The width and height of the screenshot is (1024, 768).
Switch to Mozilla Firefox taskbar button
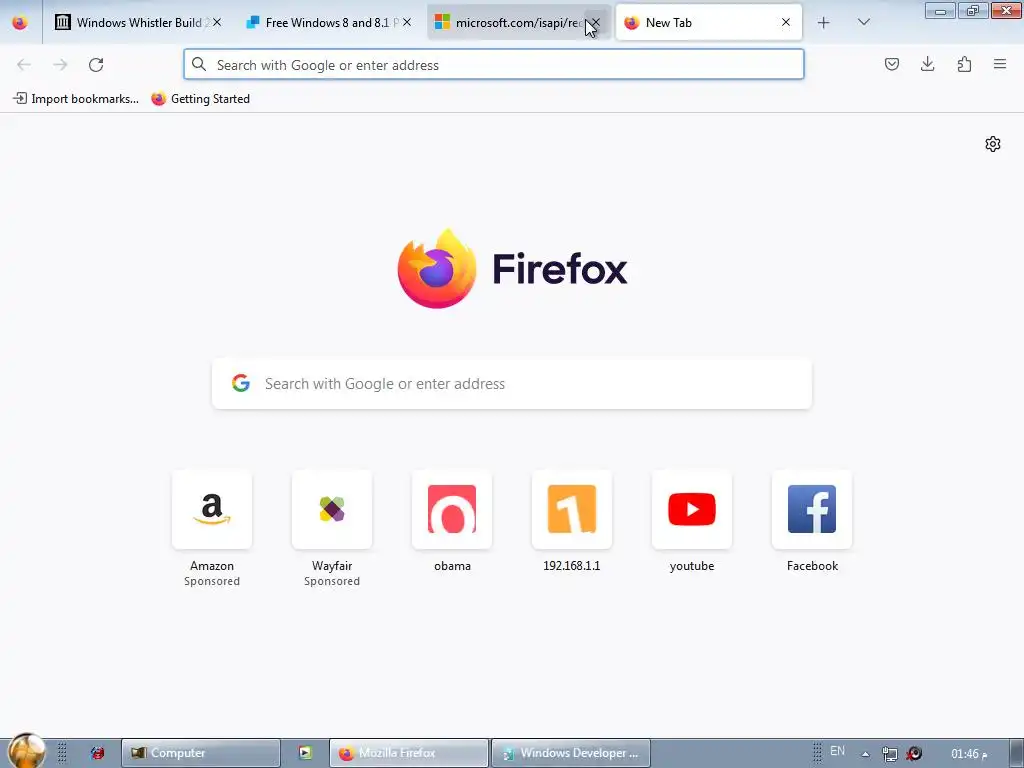point(409,753)
